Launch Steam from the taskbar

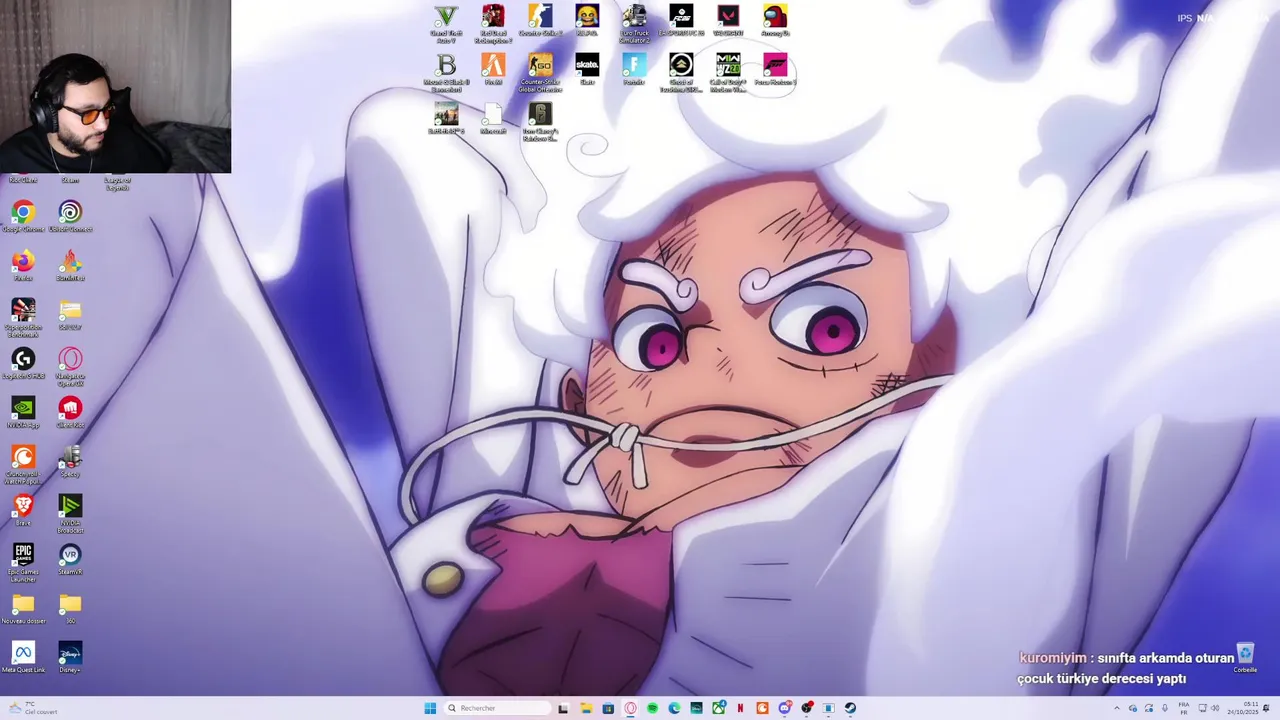[x=850, y=708]
